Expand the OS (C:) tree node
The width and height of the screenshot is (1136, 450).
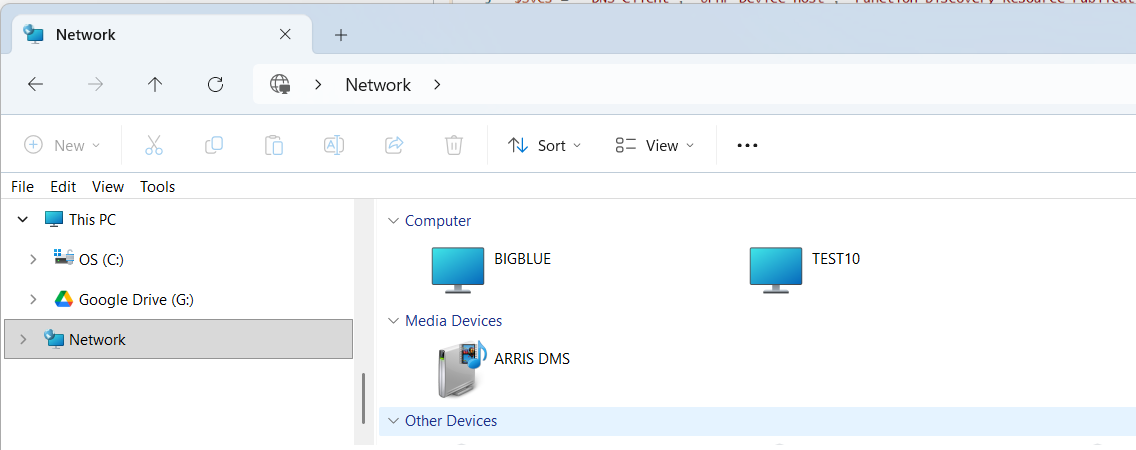tap(33, 259)
